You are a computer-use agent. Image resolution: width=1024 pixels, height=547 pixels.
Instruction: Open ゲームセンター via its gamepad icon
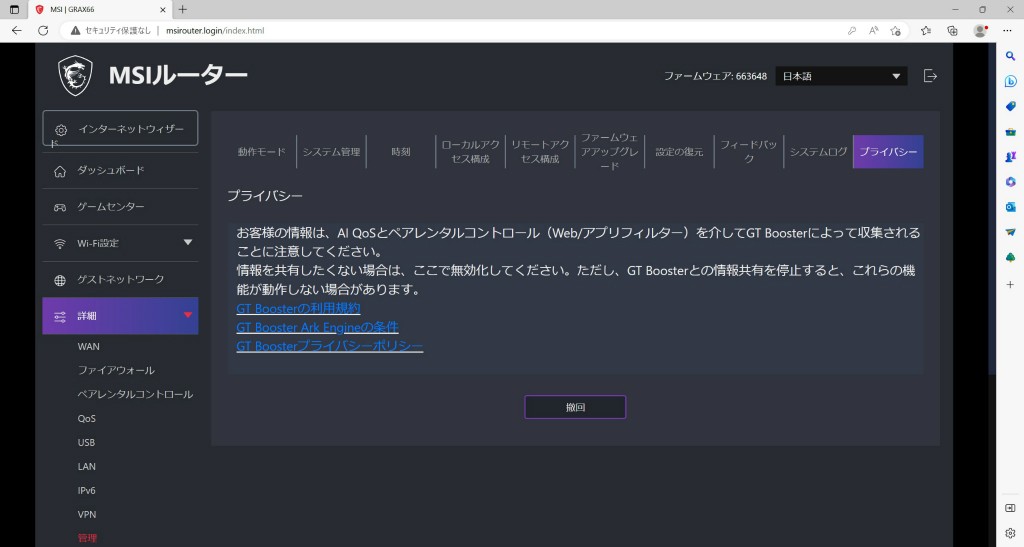[60, 207]
